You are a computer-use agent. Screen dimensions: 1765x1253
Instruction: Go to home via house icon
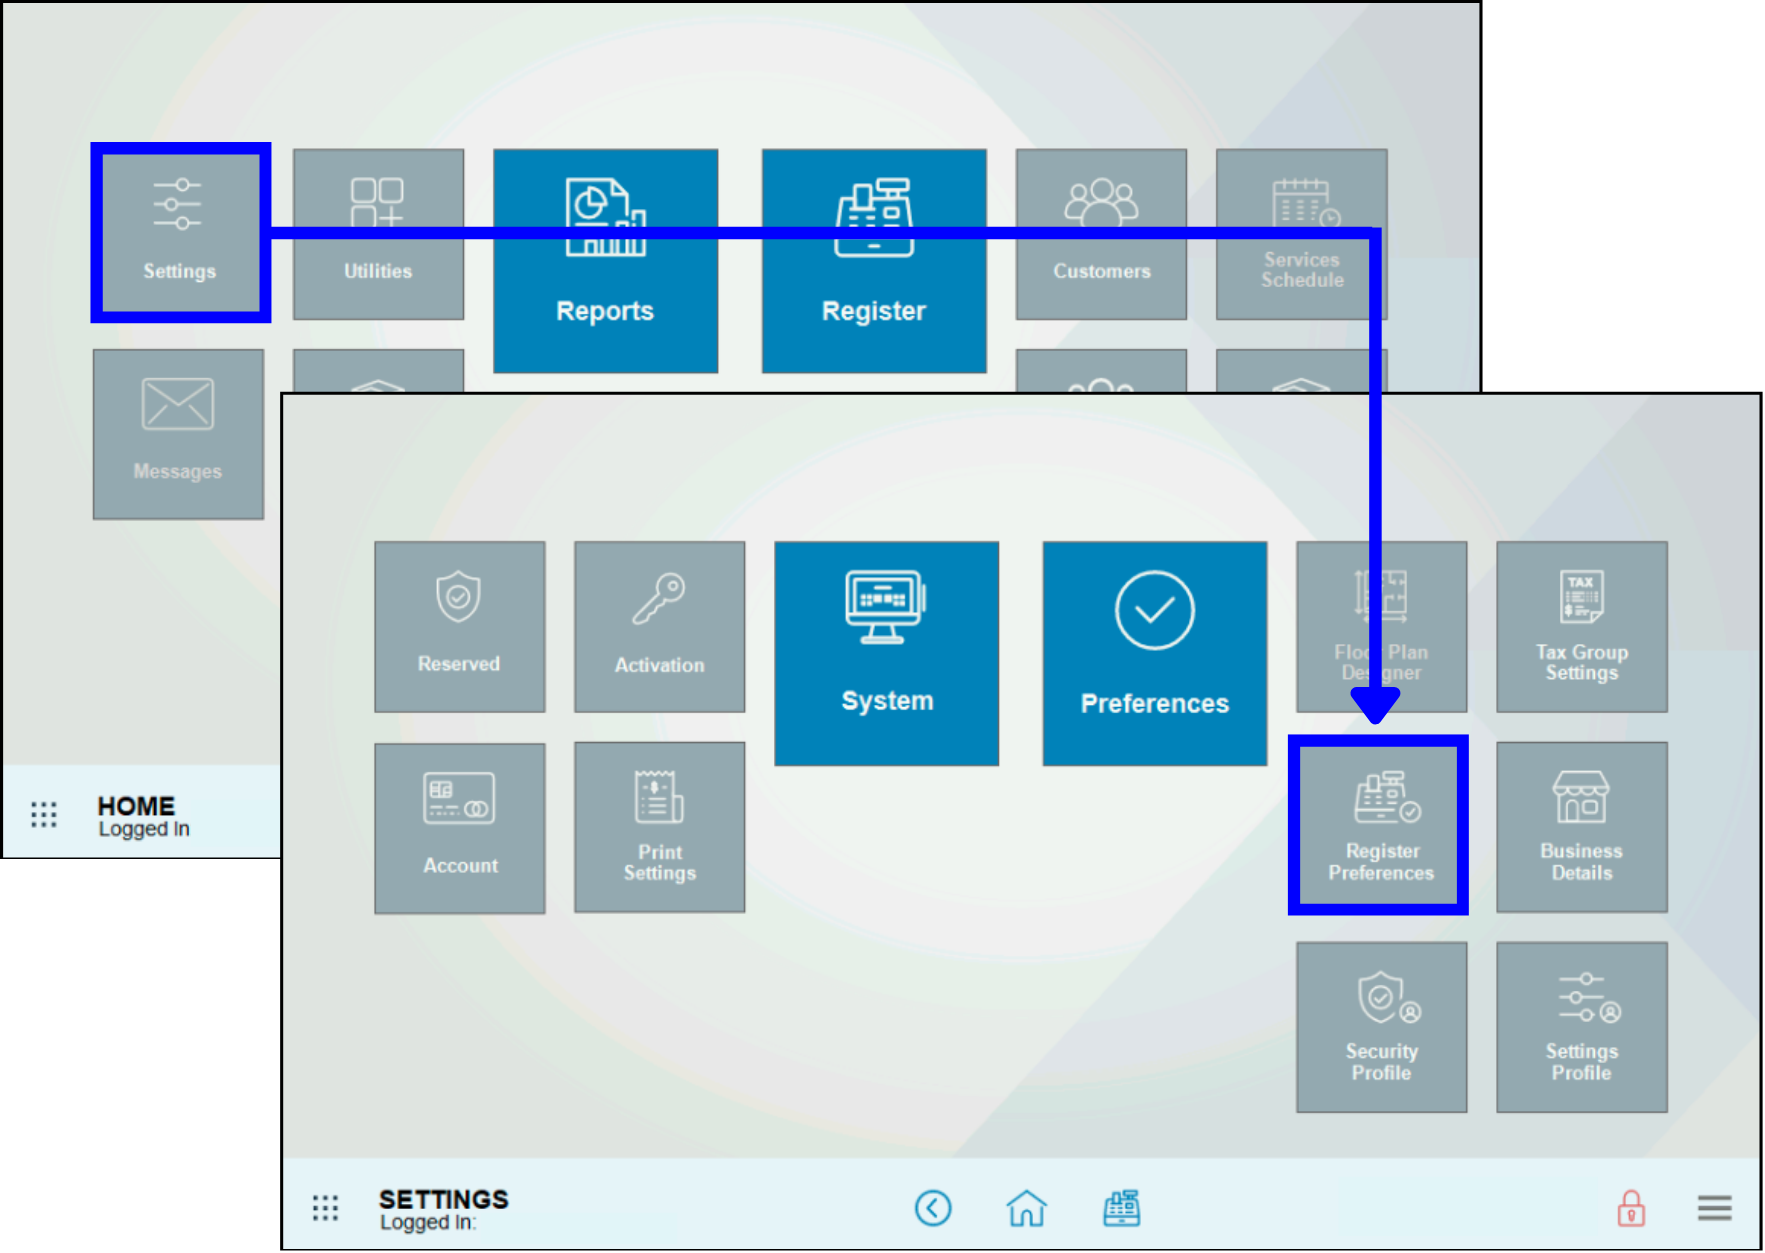click(x=1026, y=1208)
